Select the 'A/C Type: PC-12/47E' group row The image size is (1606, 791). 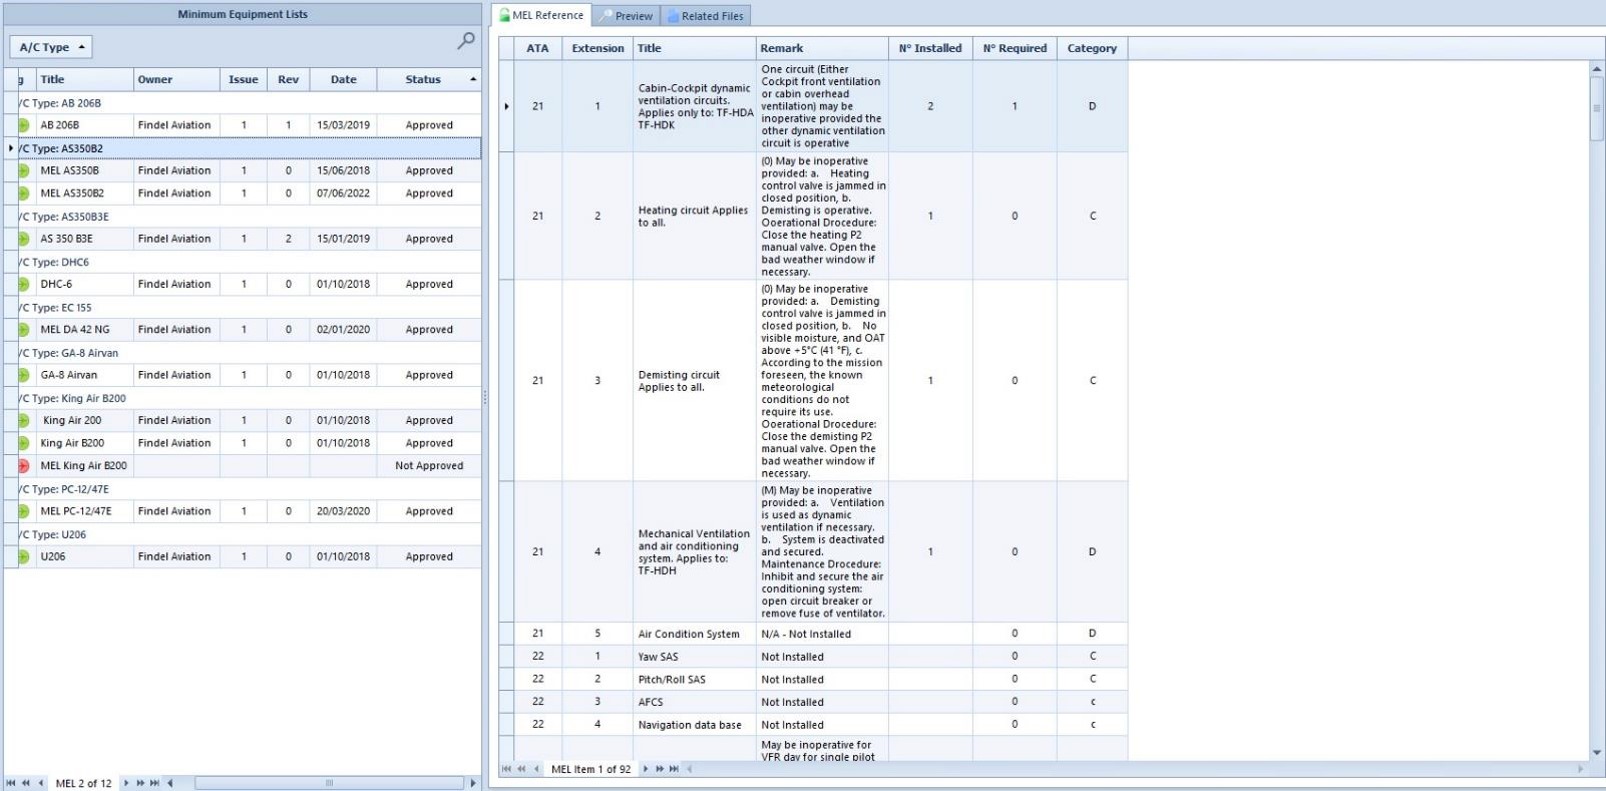(243, 489)
